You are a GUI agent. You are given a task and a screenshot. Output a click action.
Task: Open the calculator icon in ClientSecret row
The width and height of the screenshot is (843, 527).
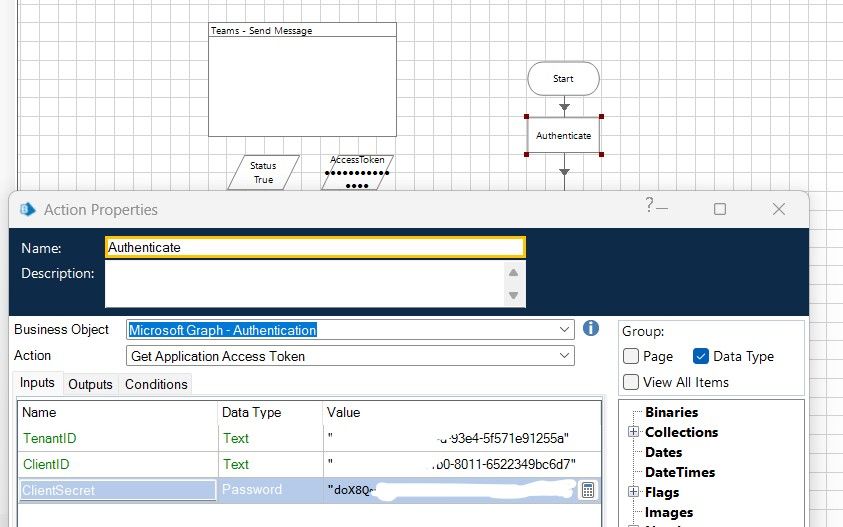click(x=588, y=490)
